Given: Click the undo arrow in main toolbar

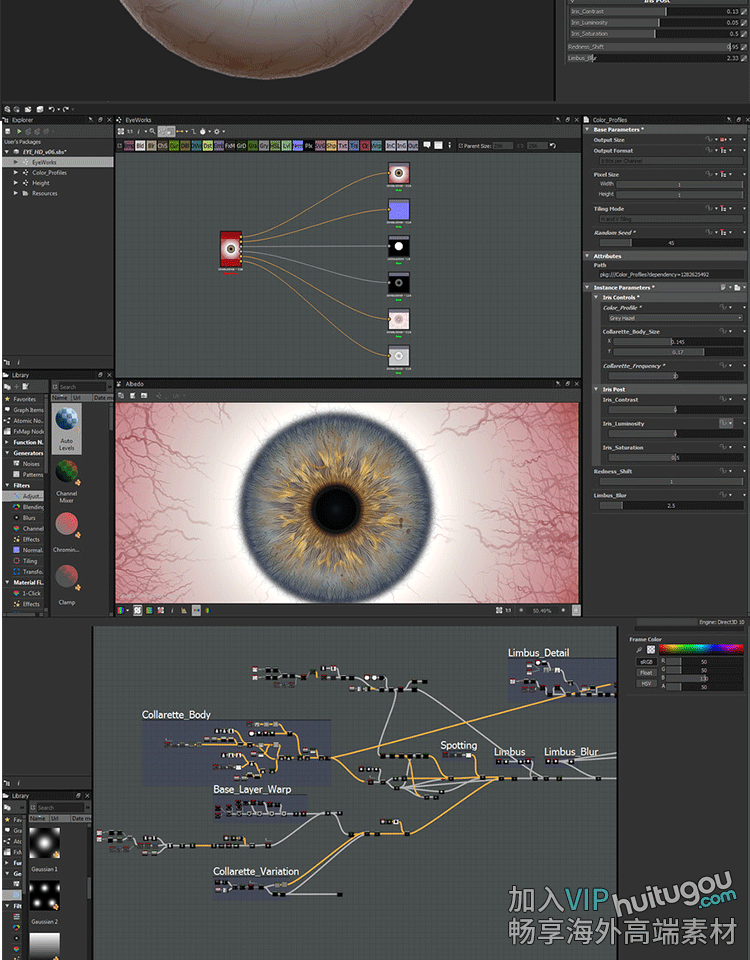Looking at the screenshot, I should (52, 108).
